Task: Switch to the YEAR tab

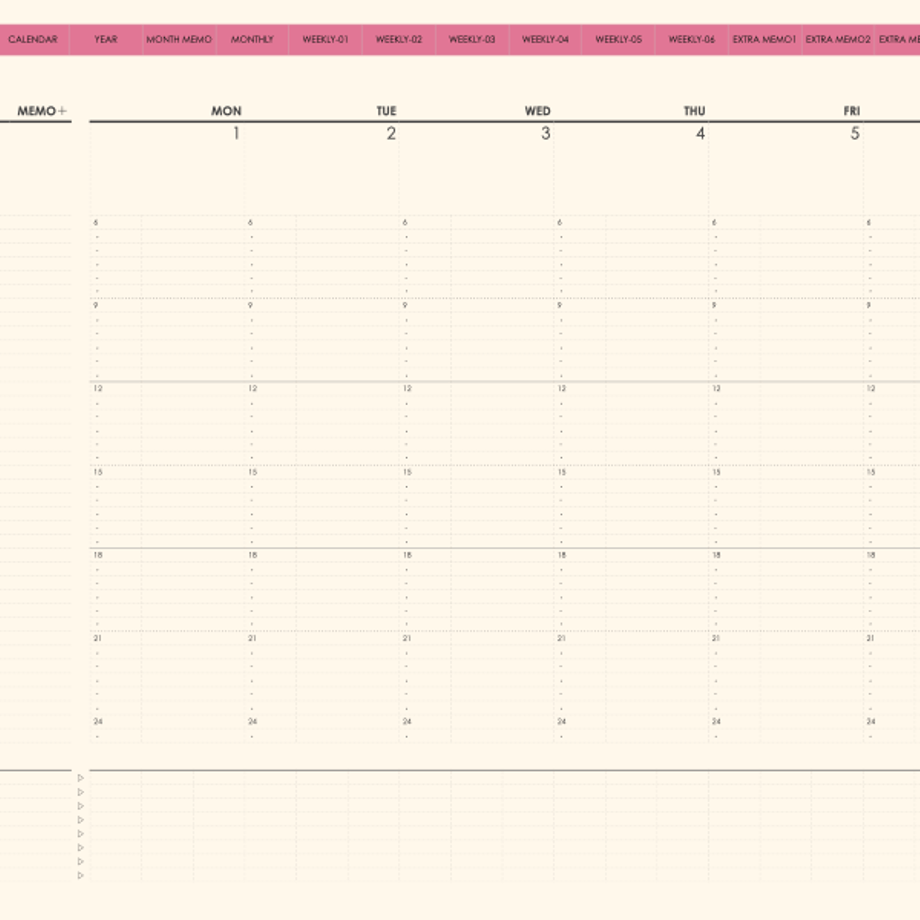Action: click(106, 39)
